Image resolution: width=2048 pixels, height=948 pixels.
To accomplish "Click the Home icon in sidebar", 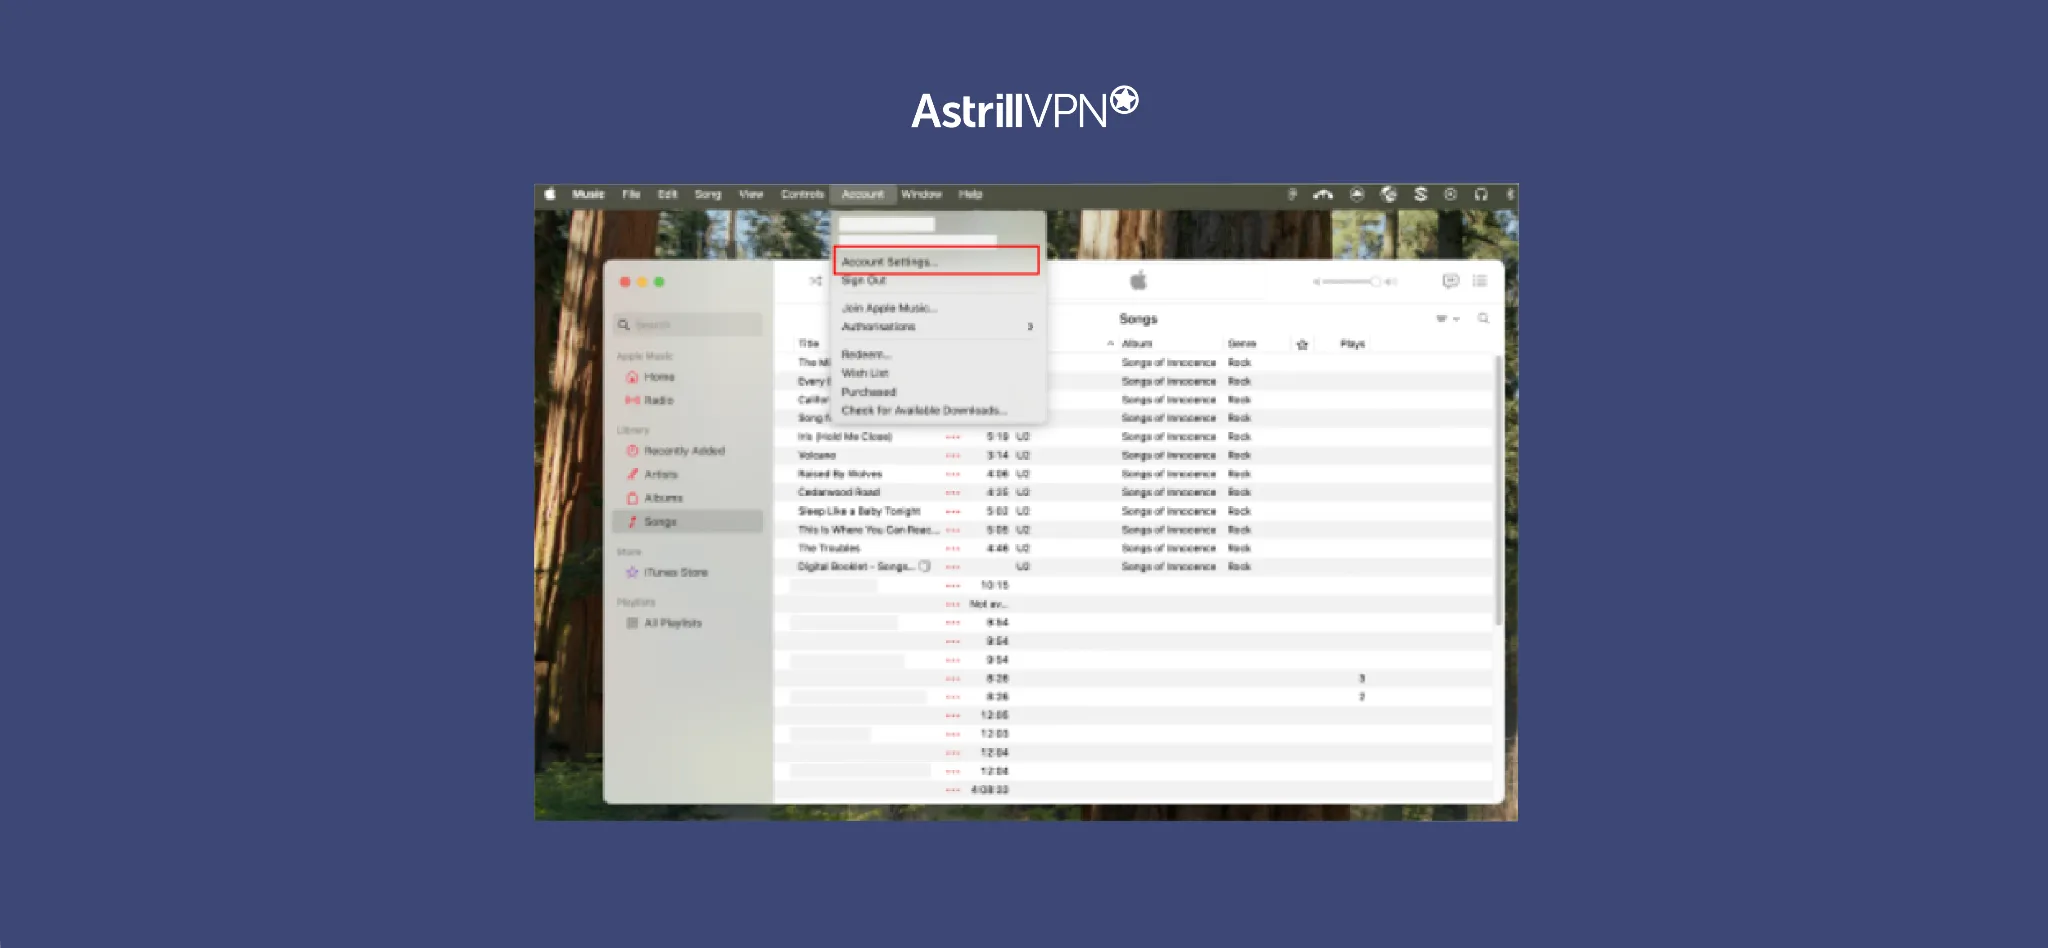I will click(632, 377).
